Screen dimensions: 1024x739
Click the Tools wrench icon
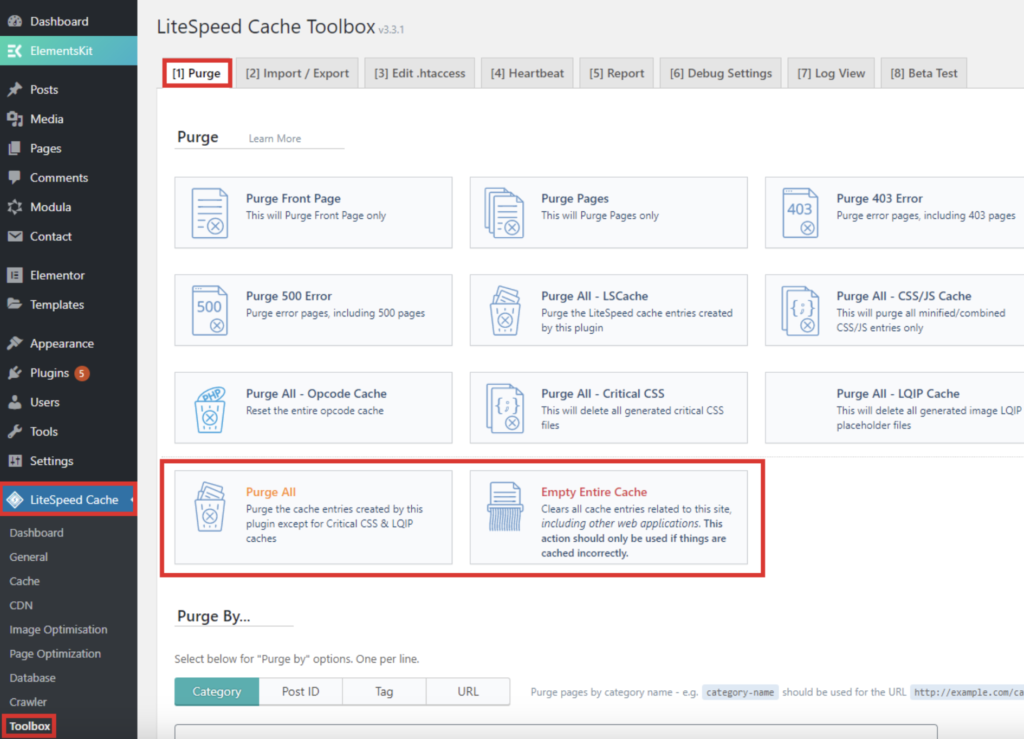[14, 432]
